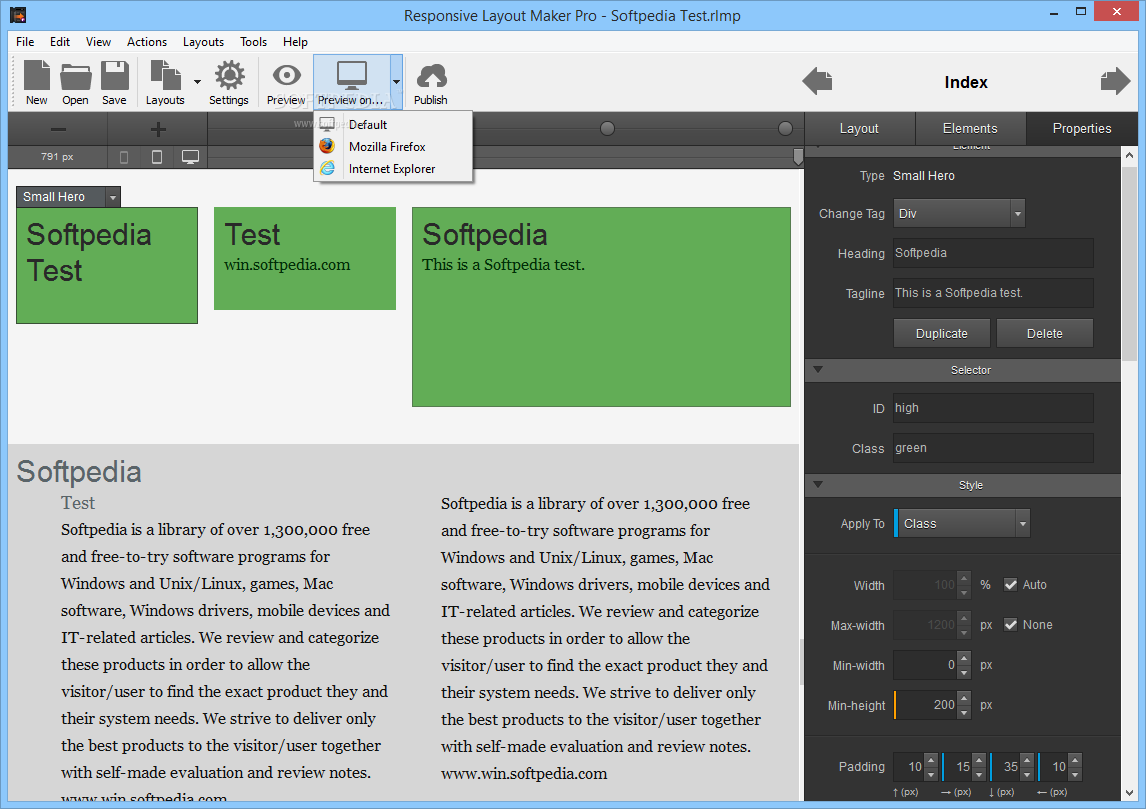This screenshot has width=1146, height=809.
Task: Zoom in with the plus button
Action: pyautogui.click(x=158, y=129)
